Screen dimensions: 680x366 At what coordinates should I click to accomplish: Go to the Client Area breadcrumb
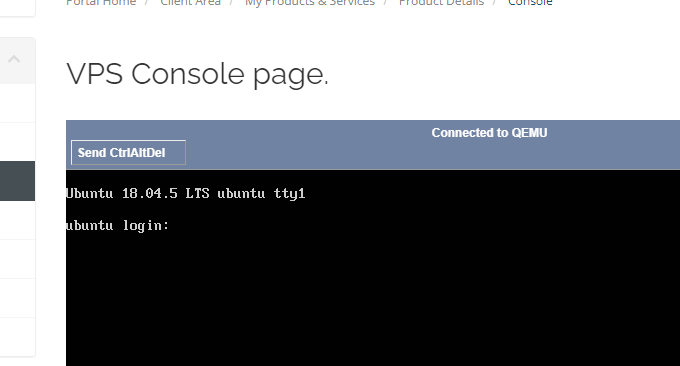[190, 3]
